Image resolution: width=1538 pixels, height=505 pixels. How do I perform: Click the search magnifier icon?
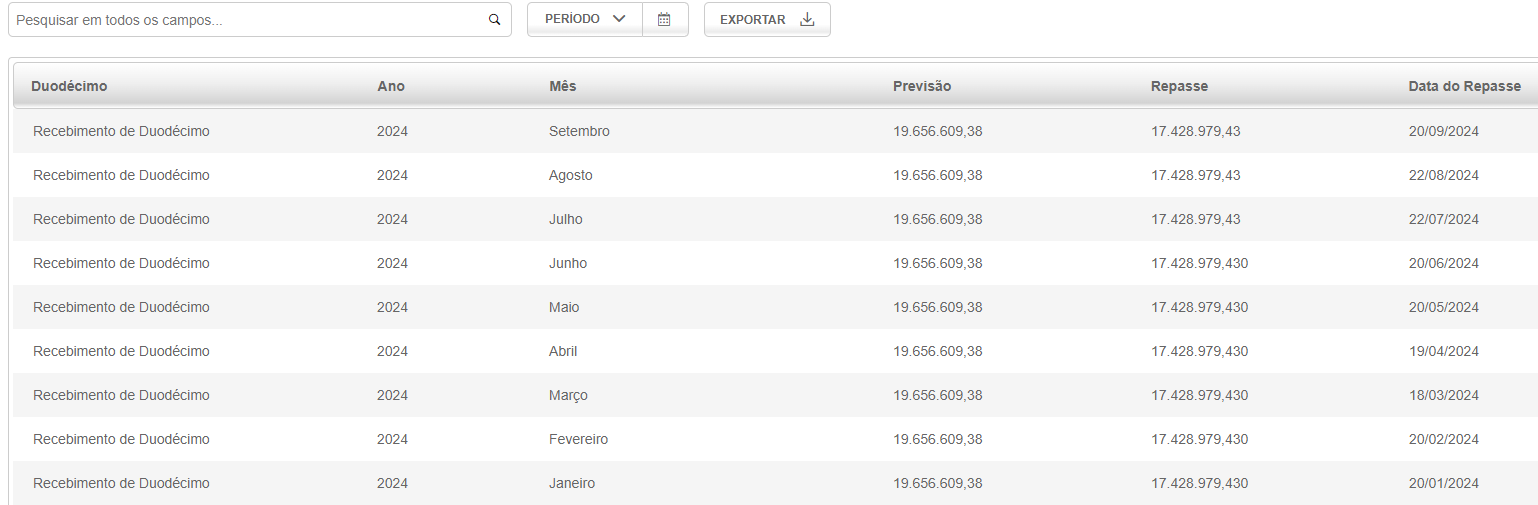(494, 20)
